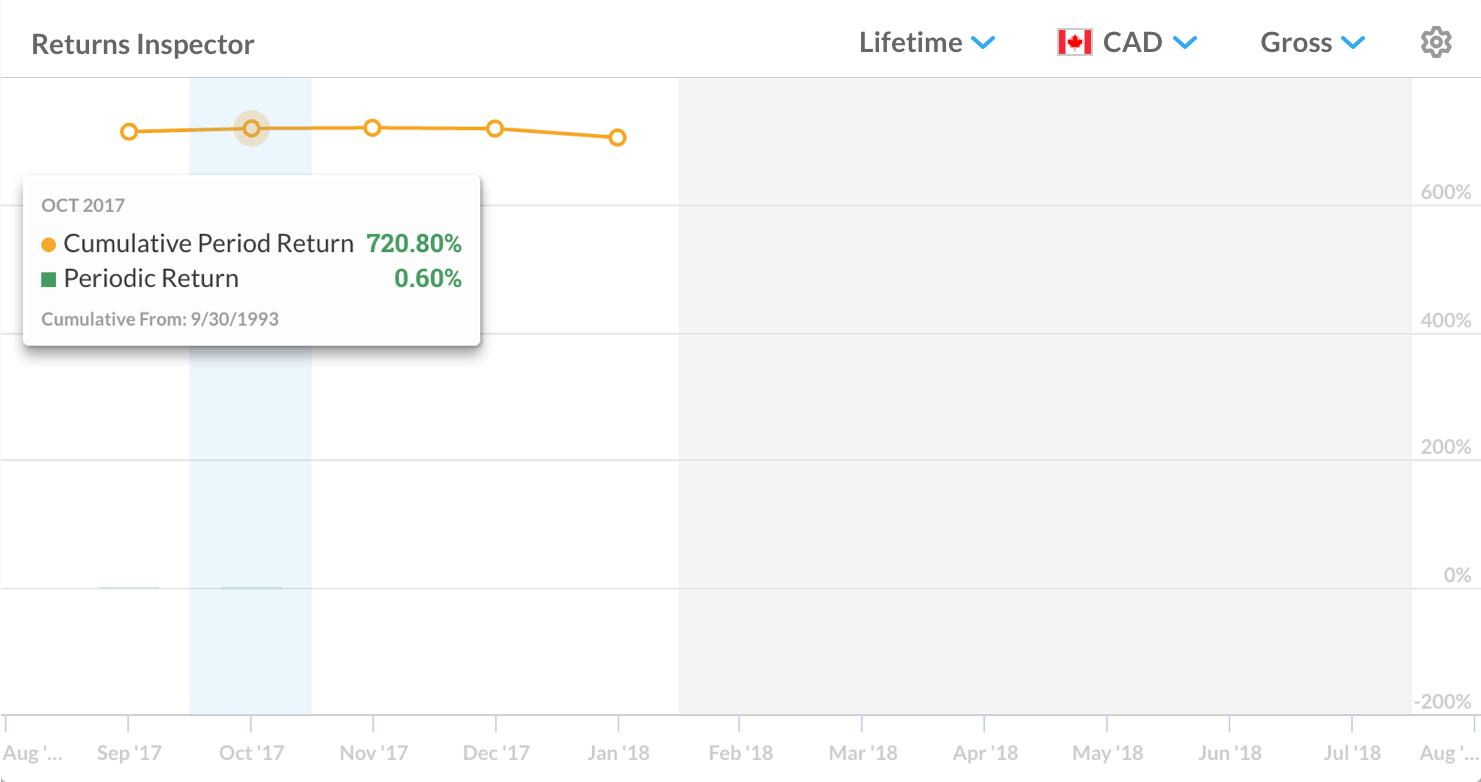Click the Returns Inspector title

143,45
